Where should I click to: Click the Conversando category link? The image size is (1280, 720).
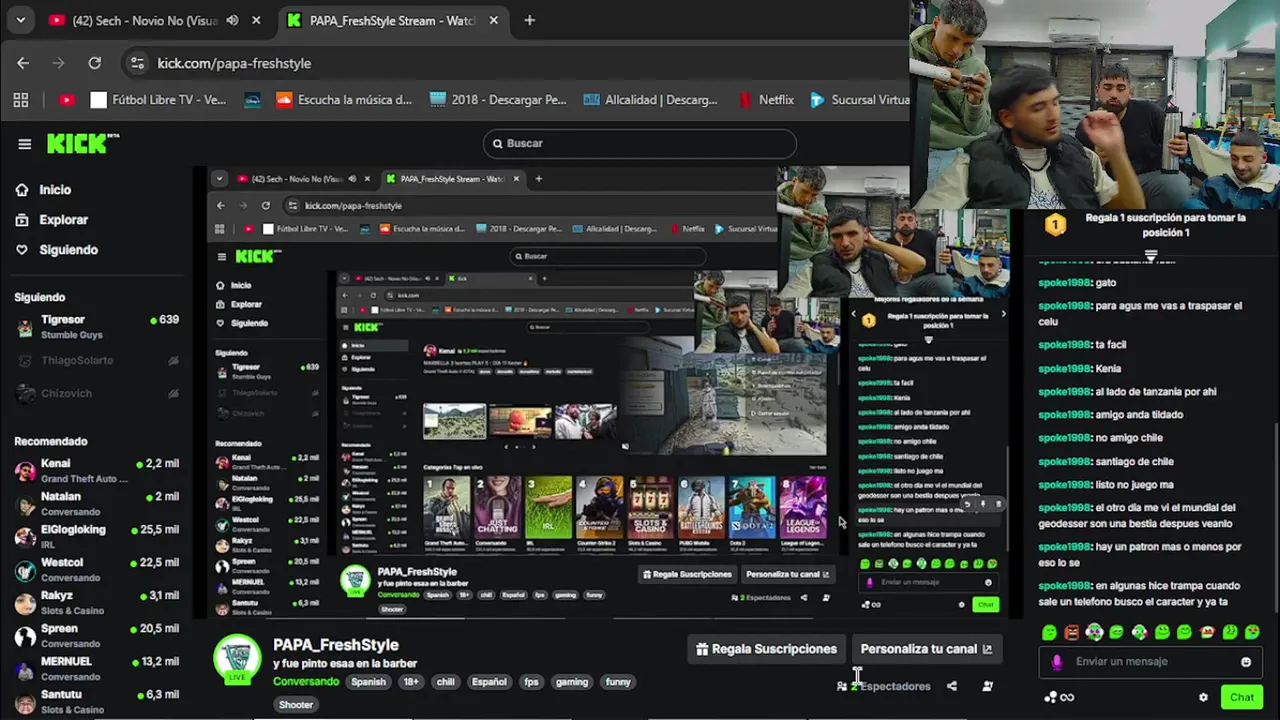tap(306, 682)
